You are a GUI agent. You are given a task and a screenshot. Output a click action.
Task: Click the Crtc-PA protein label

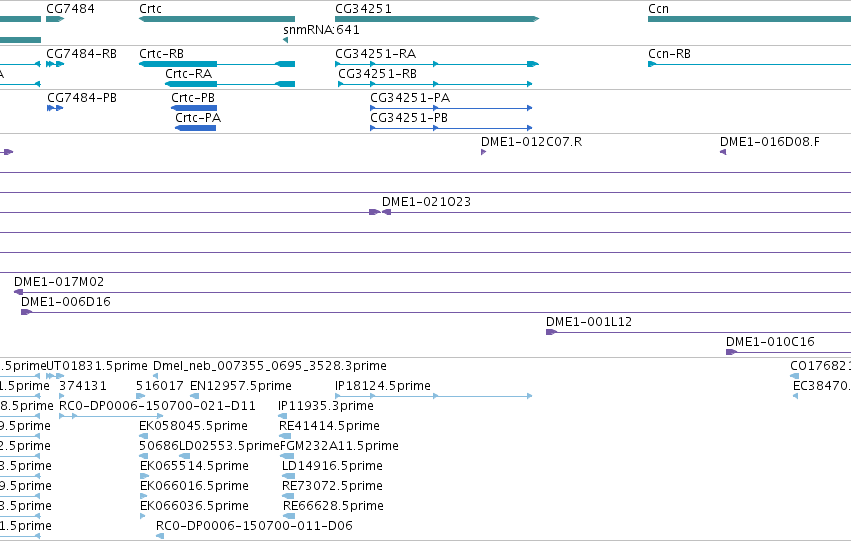pos(198,118)
